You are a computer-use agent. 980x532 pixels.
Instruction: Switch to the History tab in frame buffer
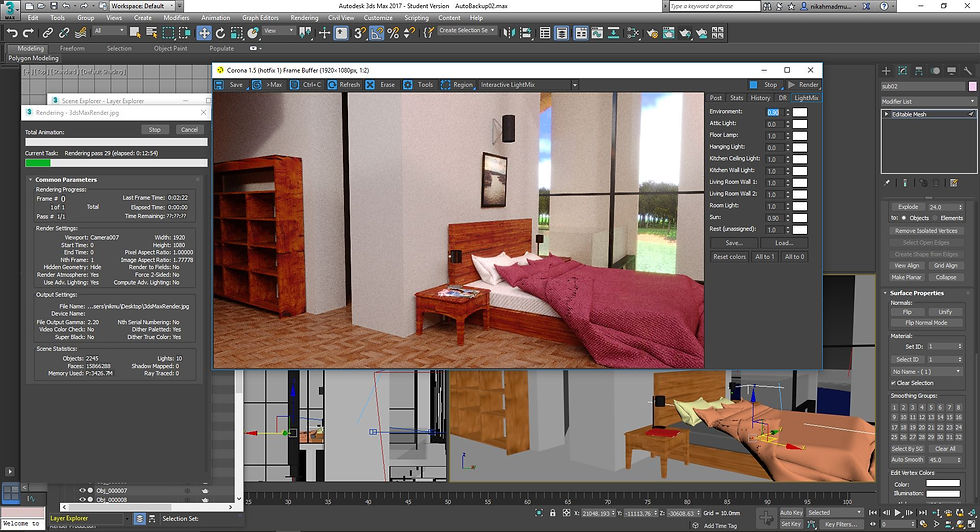click(x=760, y=98)
